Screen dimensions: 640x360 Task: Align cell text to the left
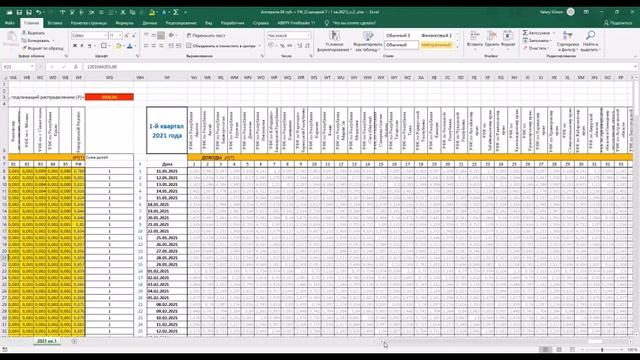[x=146, y=46]
